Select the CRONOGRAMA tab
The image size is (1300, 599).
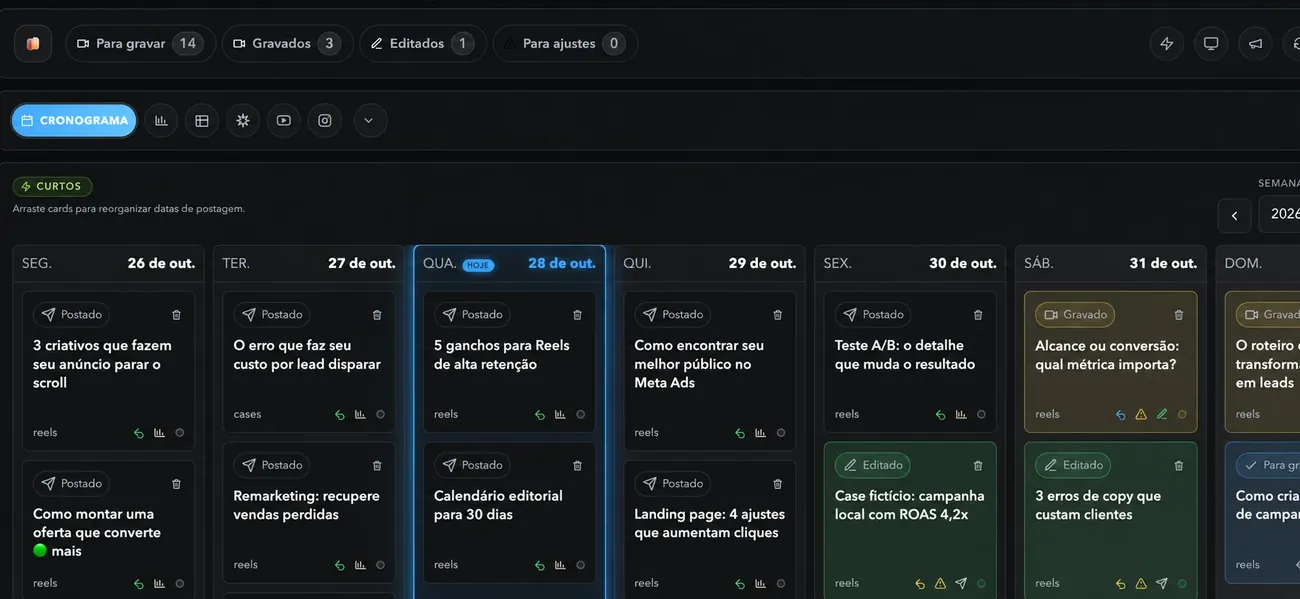[x=74, y=120]
